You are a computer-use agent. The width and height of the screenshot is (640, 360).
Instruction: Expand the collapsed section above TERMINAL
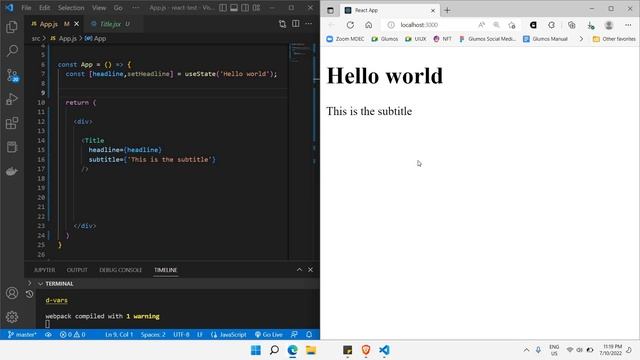click(29, 283)
